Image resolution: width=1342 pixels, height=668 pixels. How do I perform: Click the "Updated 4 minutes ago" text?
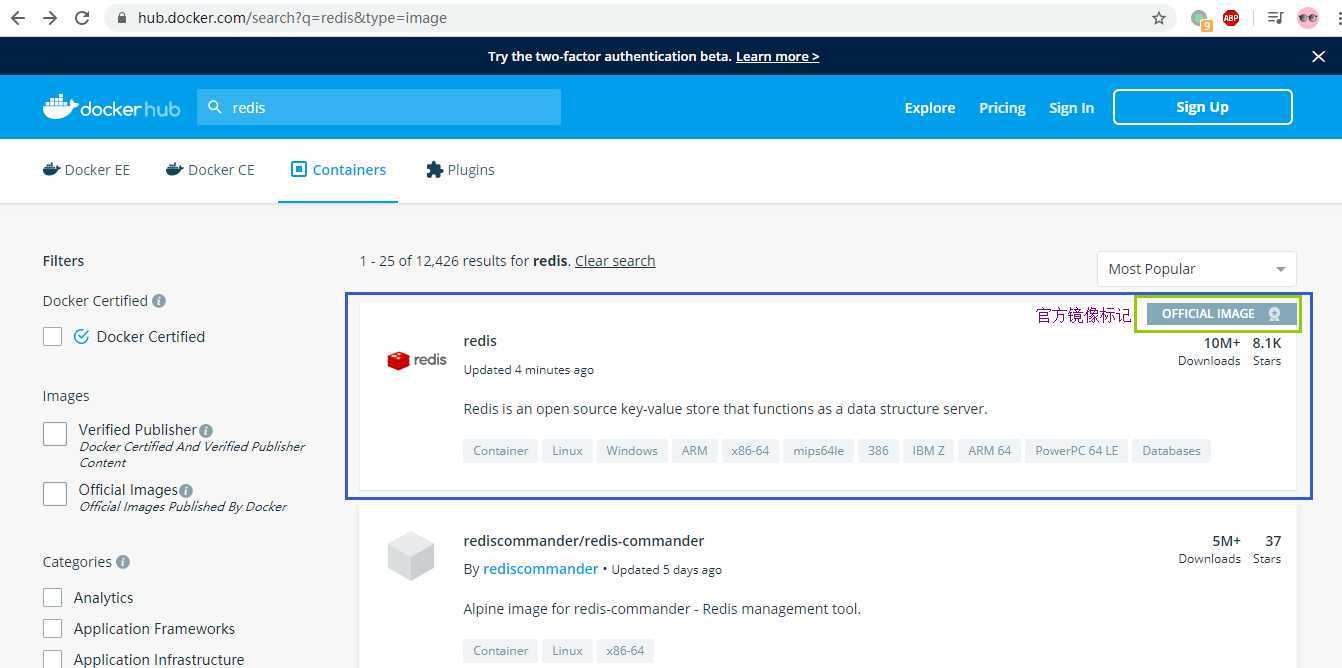(x=528, y=370)
